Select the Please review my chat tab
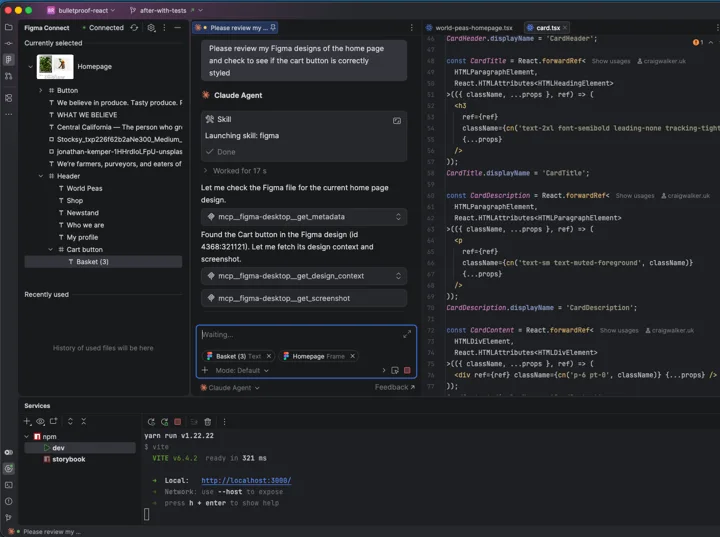This screenshot has height=537, width=720. 236,28
